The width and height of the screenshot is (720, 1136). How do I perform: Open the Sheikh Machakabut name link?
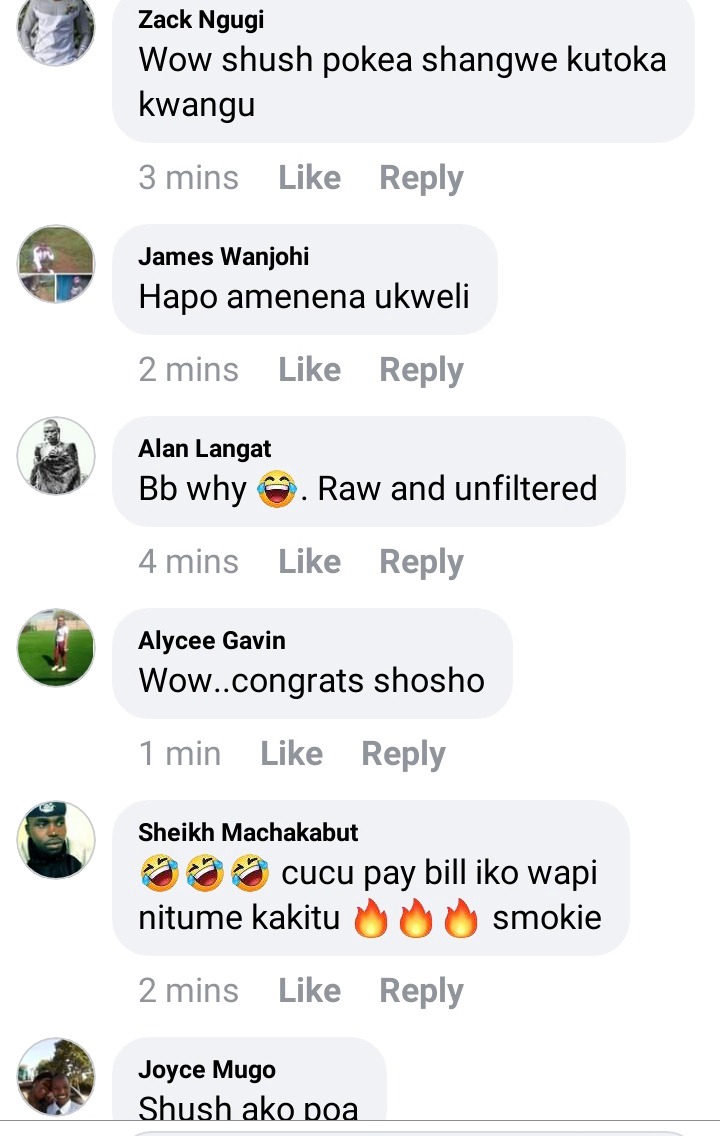tap(248, 832)
